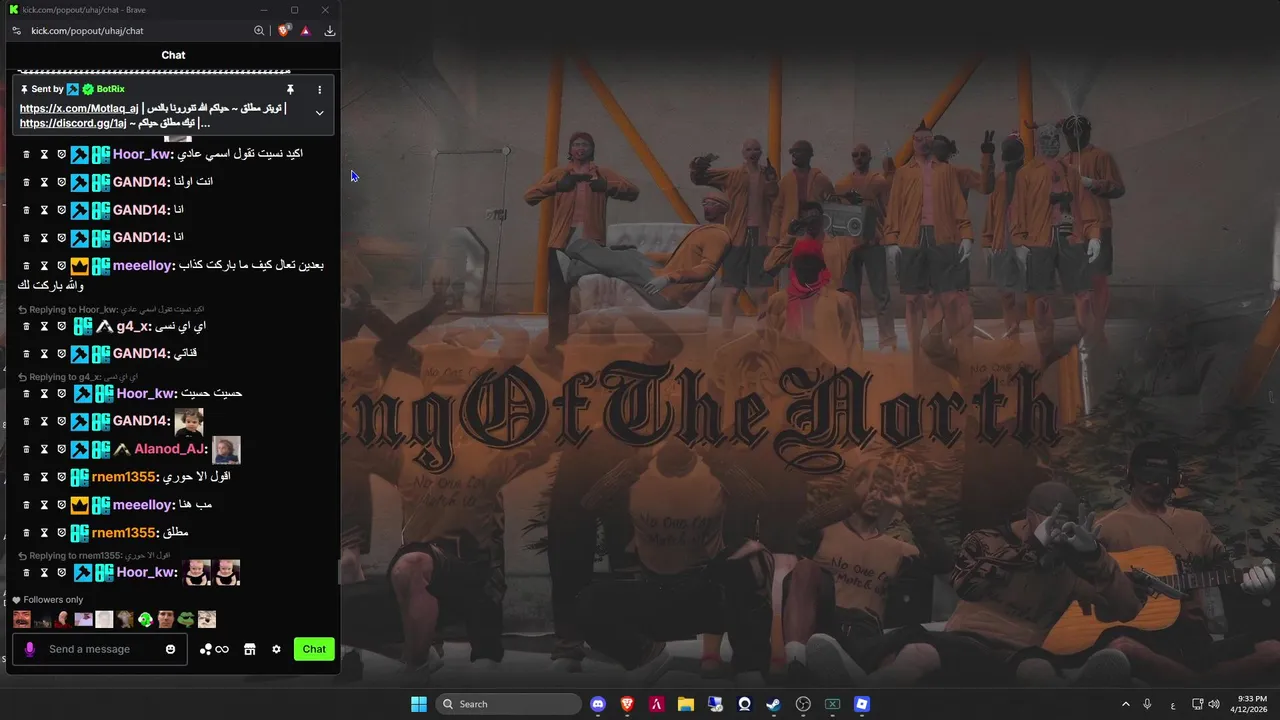Image resolution: width=1280 pixels, height=720 pixels.
Task: Click the Hoor_kw username on 'حسيت حسيت' message
Action: pyautogui.click(x=146, y=394)
